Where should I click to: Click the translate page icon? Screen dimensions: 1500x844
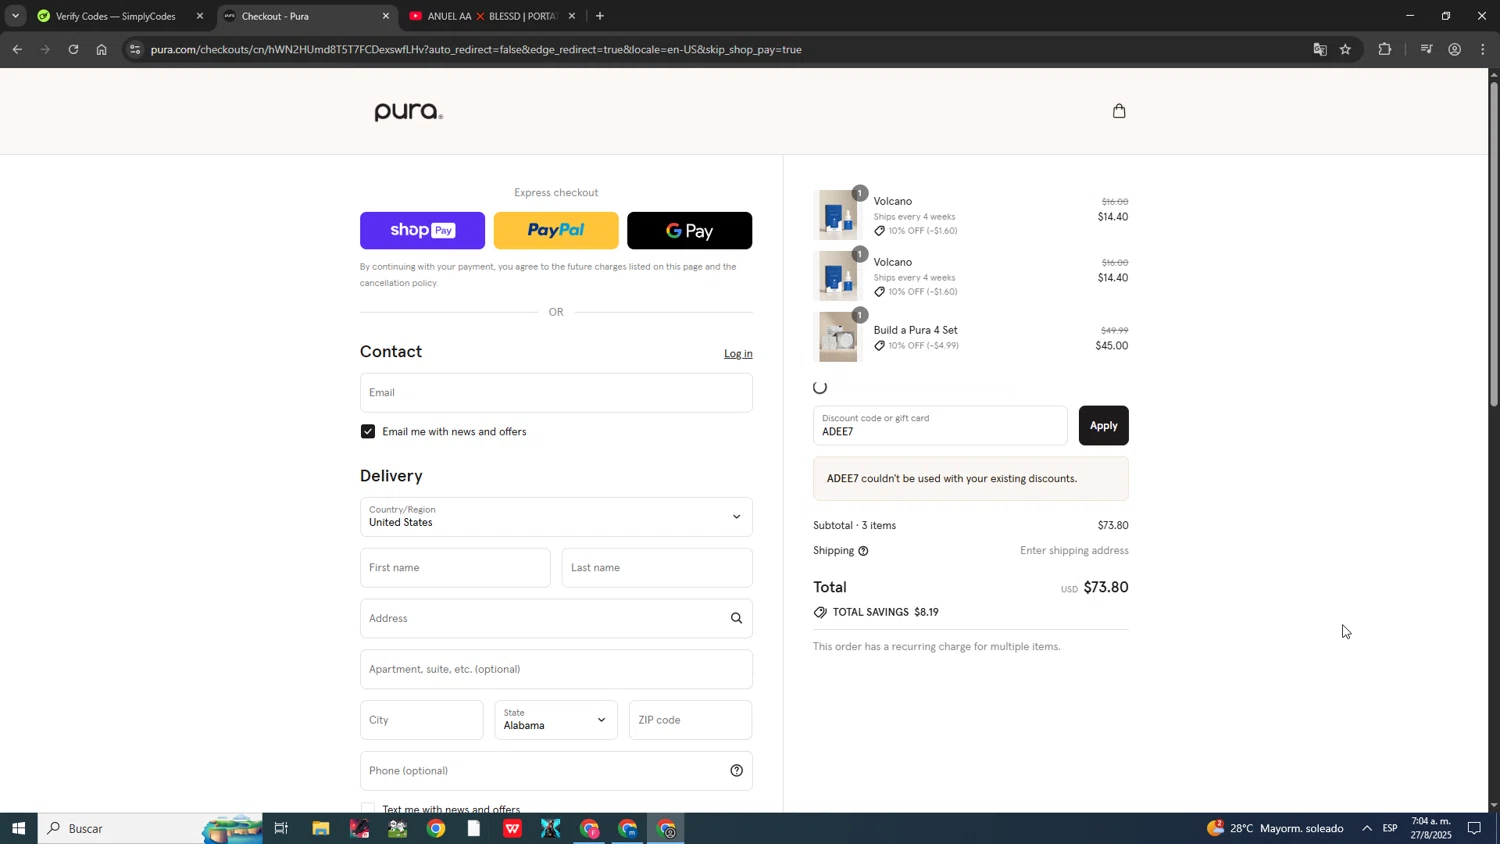(1320, 49)
